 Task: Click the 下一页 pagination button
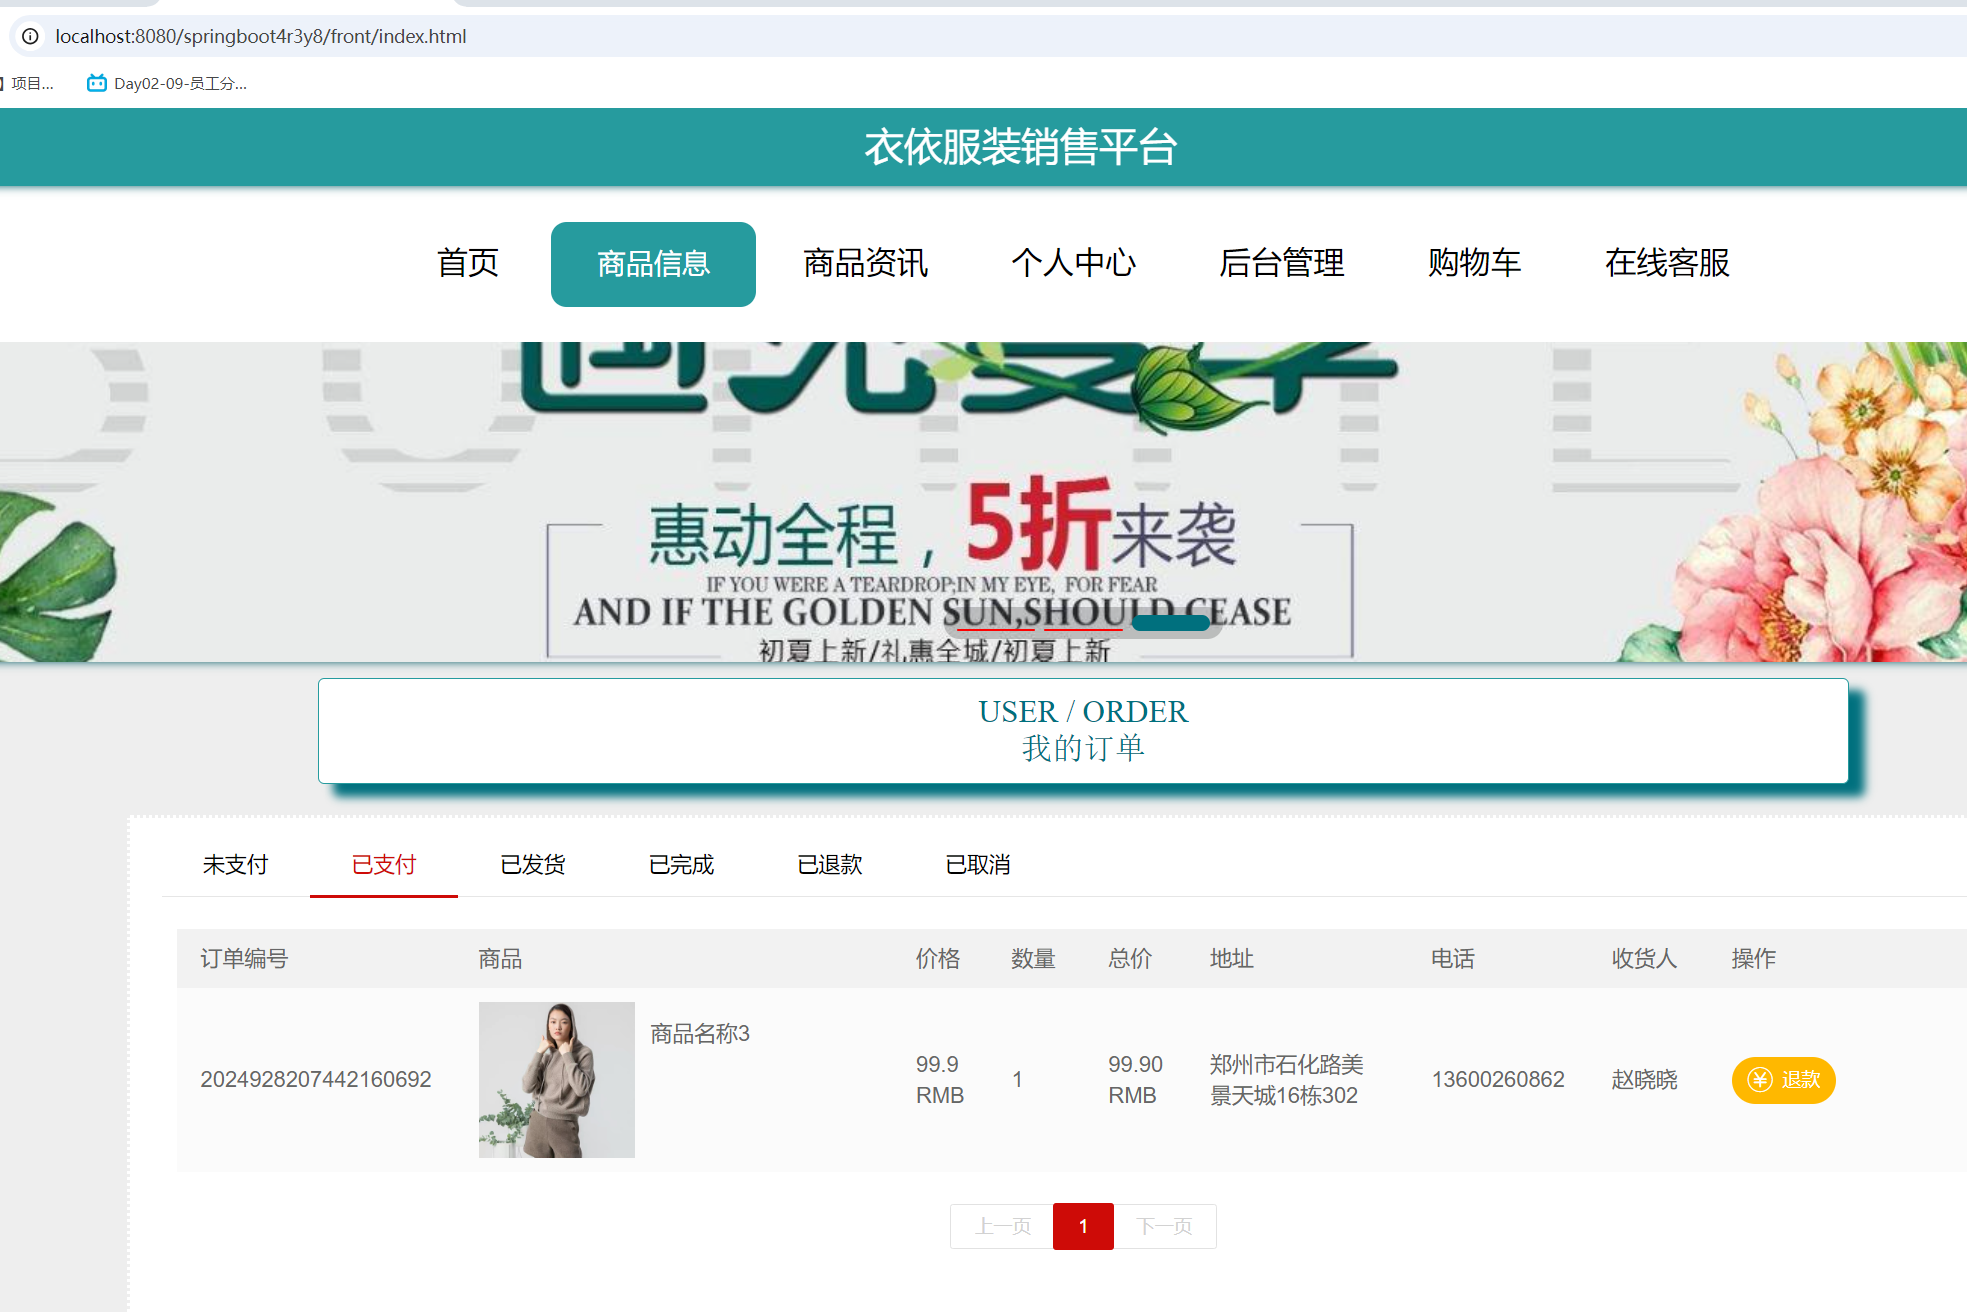pos(1165,1226)
